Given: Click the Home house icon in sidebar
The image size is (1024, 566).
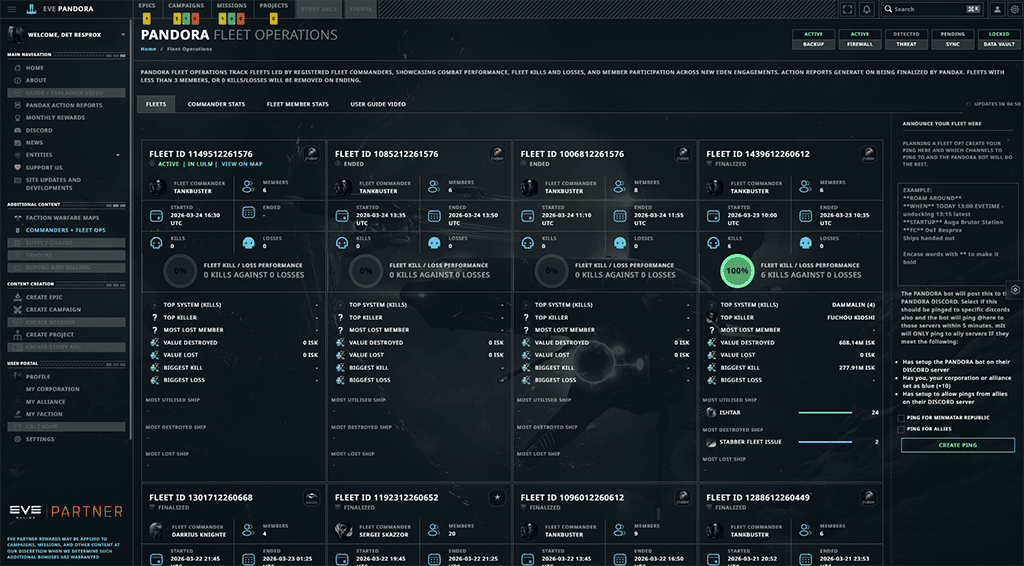Looking at the screenshot, I should (18, 68).
